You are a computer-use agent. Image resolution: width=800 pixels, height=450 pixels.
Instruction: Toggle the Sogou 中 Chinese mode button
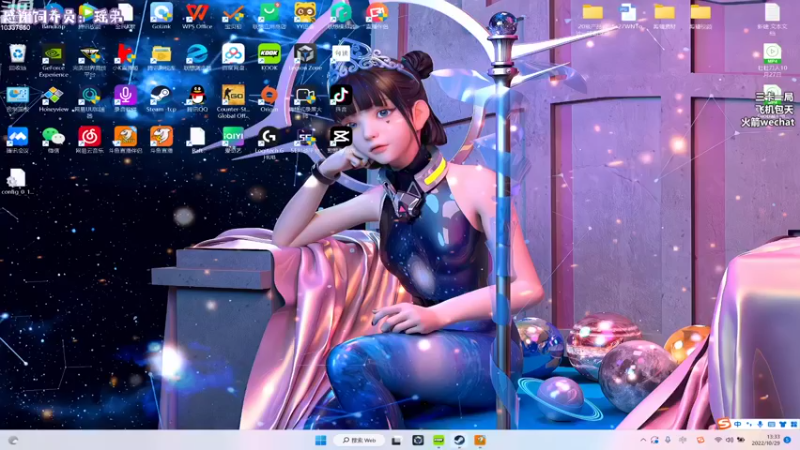(738, 424)
